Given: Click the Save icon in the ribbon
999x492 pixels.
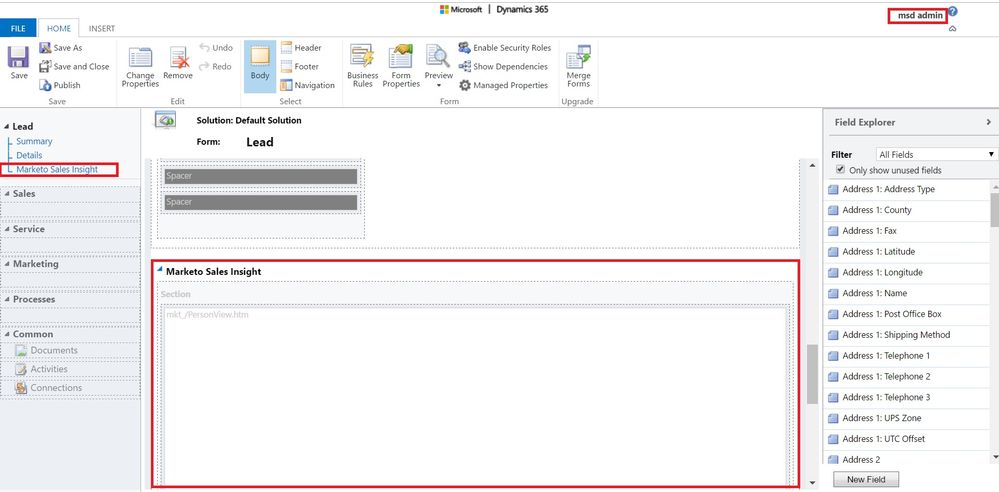Looking at the screenshot, I should [x=18, y=62].
